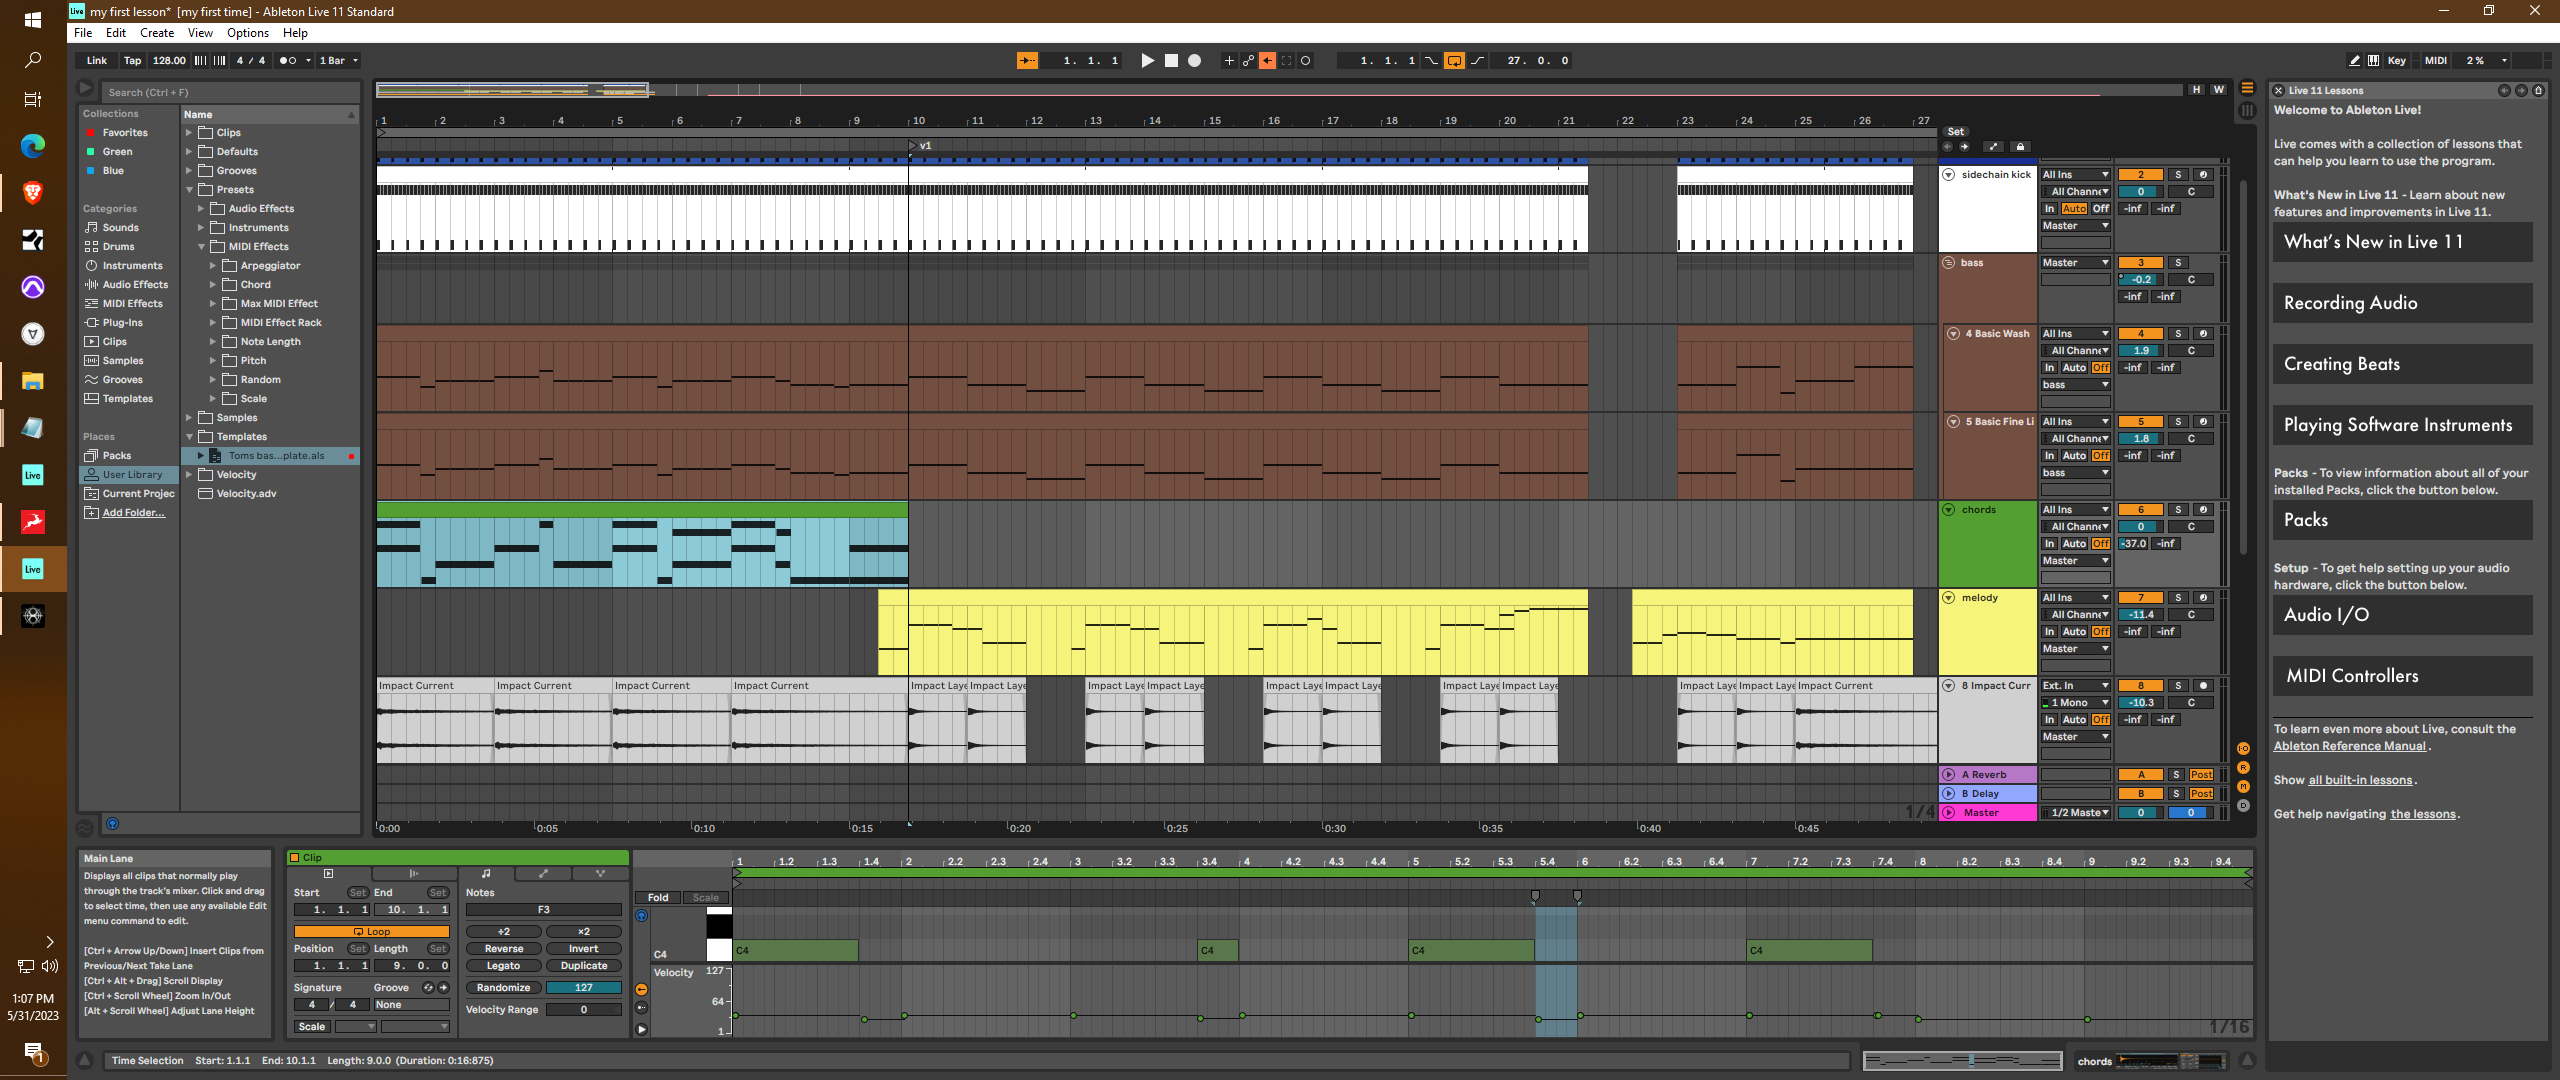Collapse the MIDI Effects folder

201,247
